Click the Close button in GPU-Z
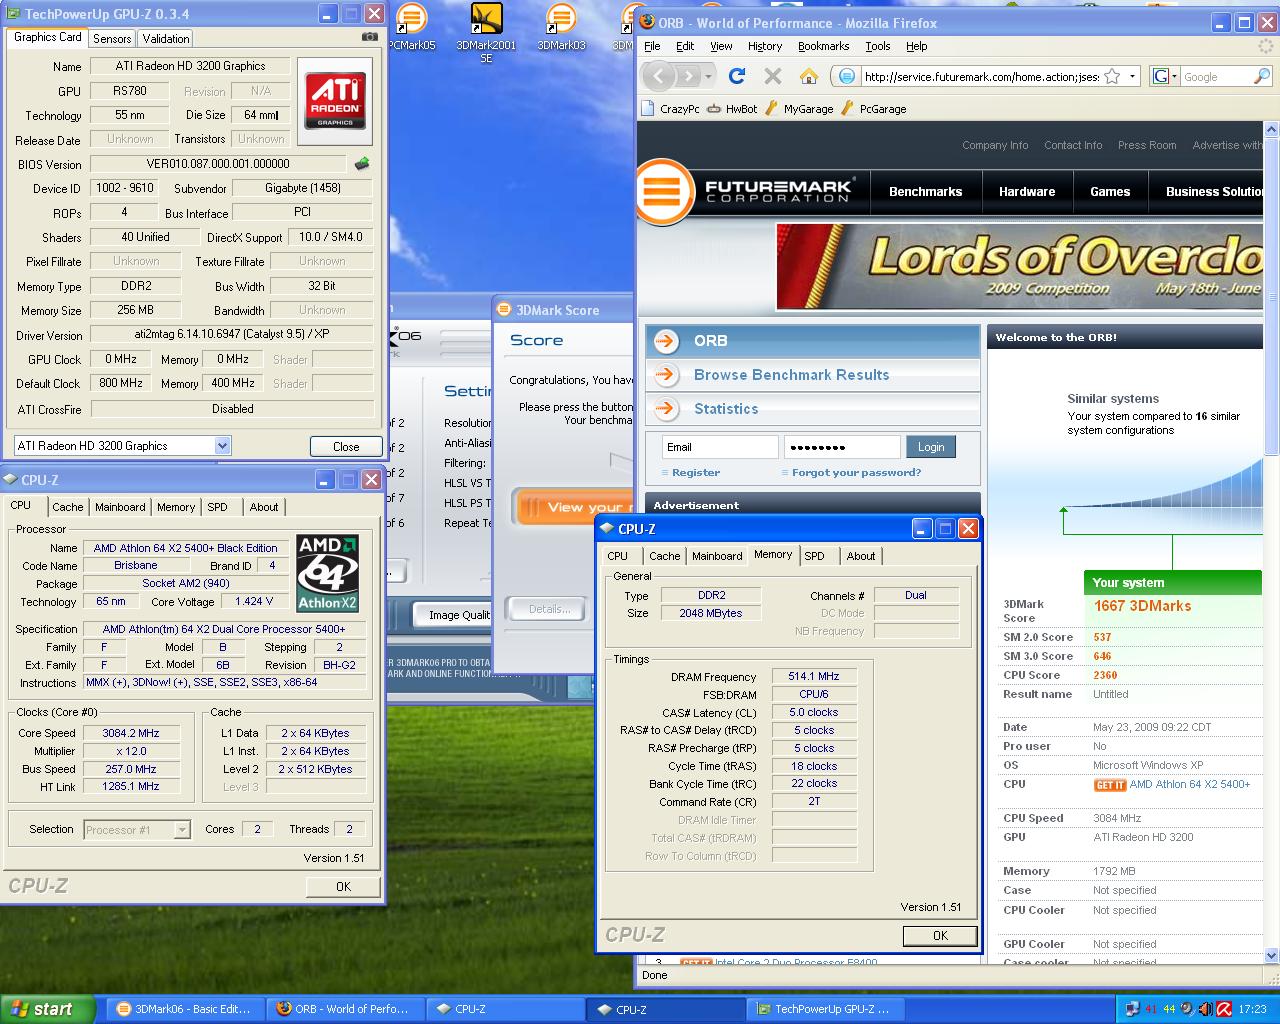Viewport: 1280px width, 1024px height. pyautogui.click(x=346, y=446)
